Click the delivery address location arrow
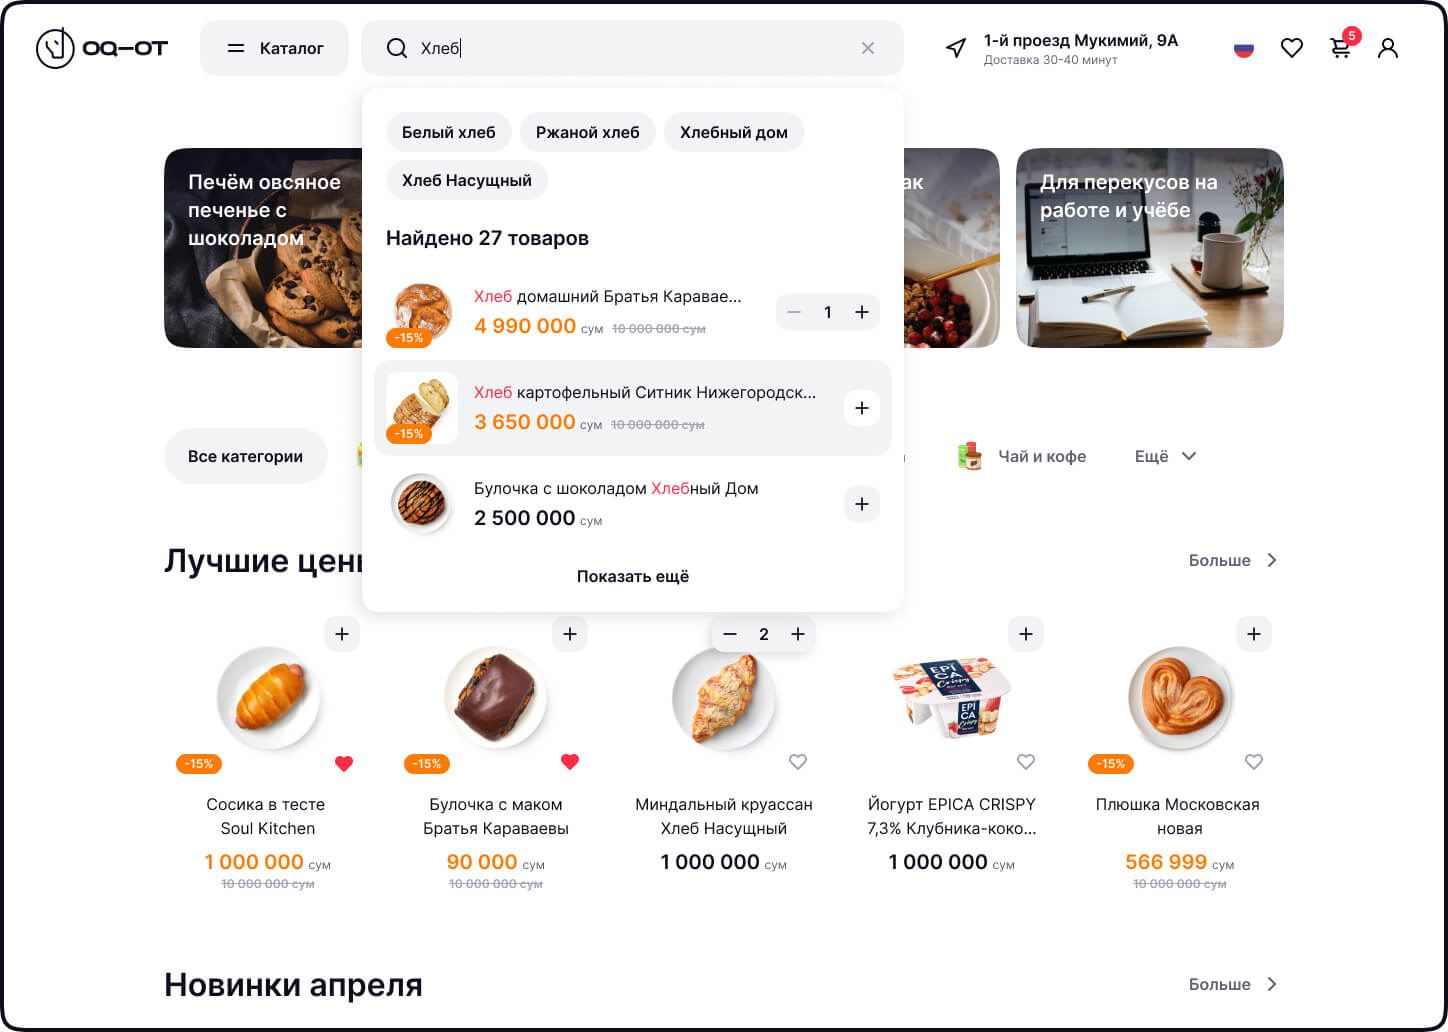1448x1032 pixels. [956, 48]
